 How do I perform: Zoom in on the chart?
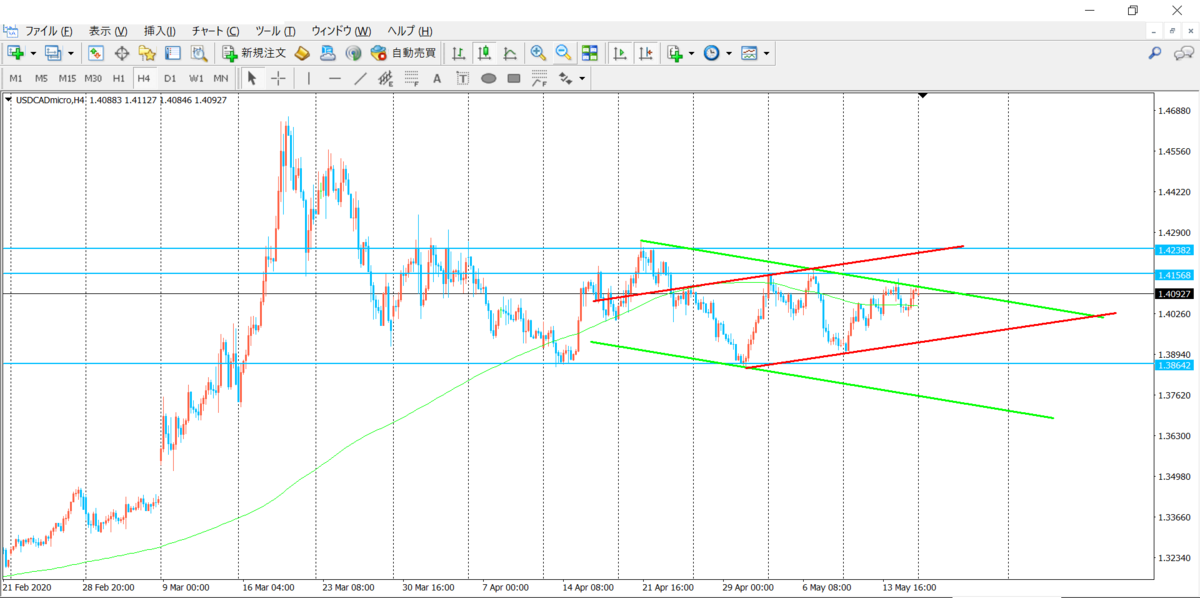point(538,53)
